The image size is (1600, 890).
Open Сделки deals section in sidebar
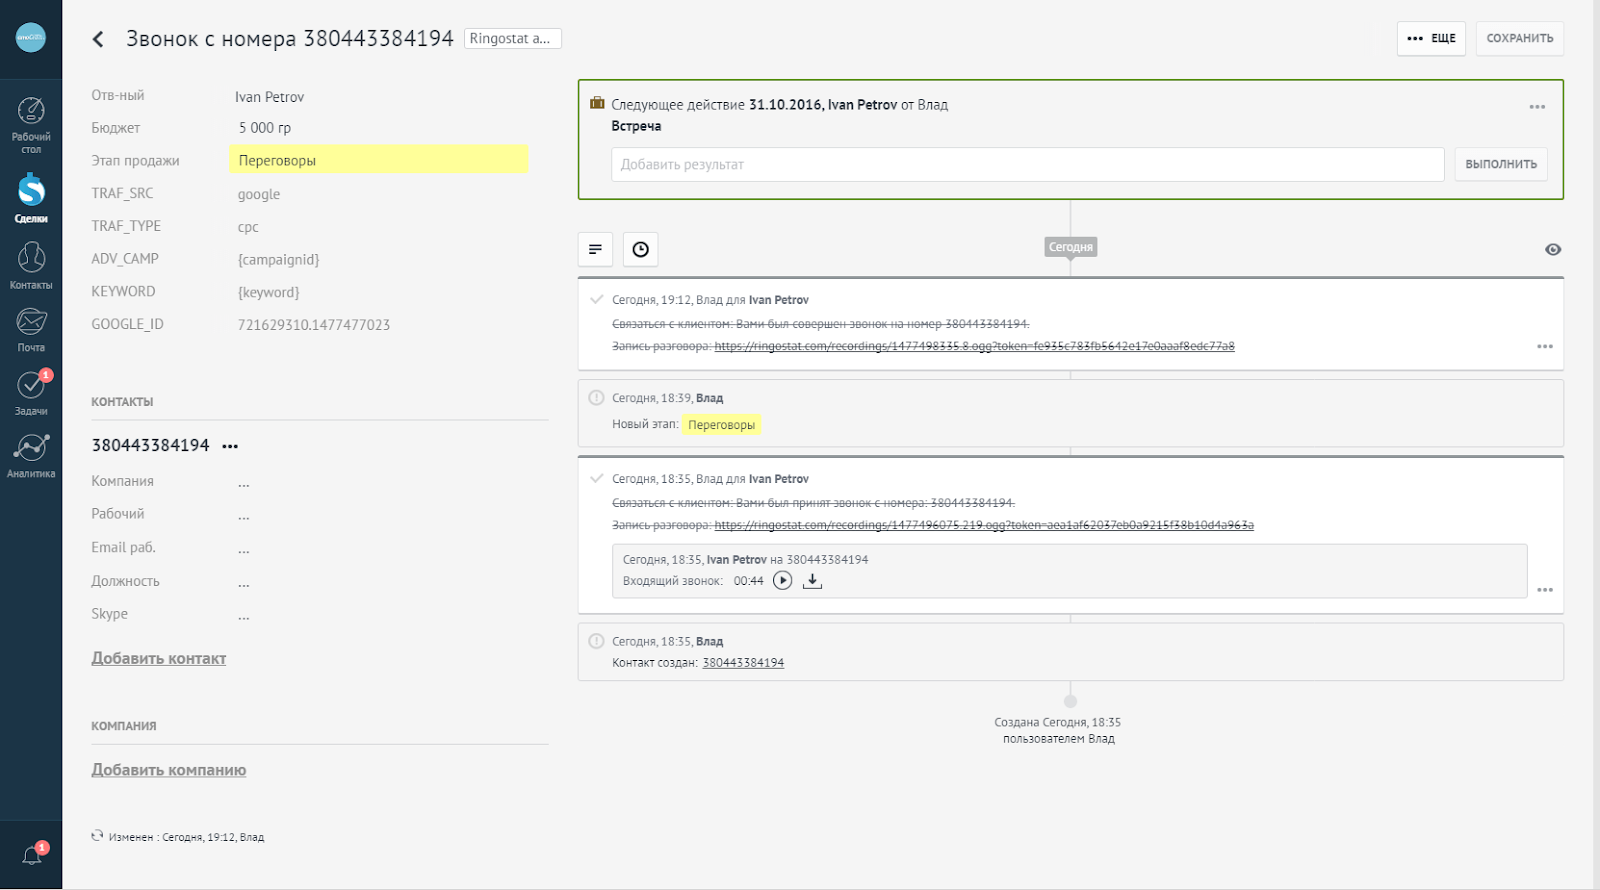pyautogui.click(x=31, y=197)
